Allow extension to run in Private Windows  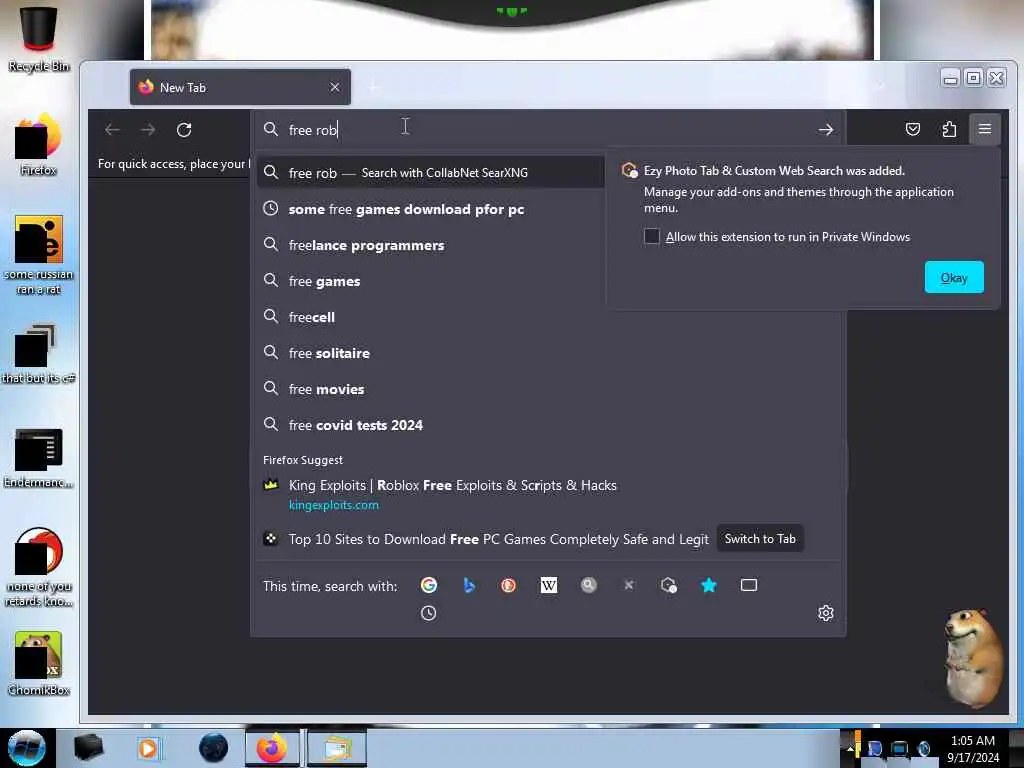[x=652, y=236]
